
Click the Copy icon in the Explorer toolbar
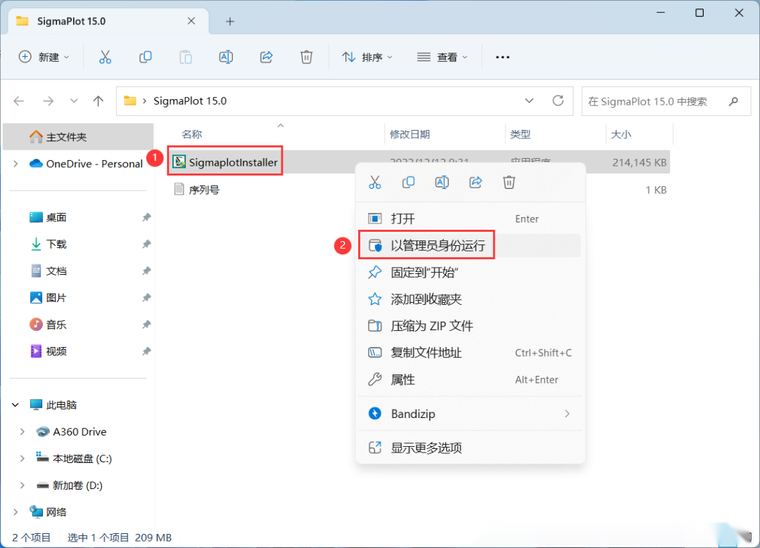tap(145, 57)
